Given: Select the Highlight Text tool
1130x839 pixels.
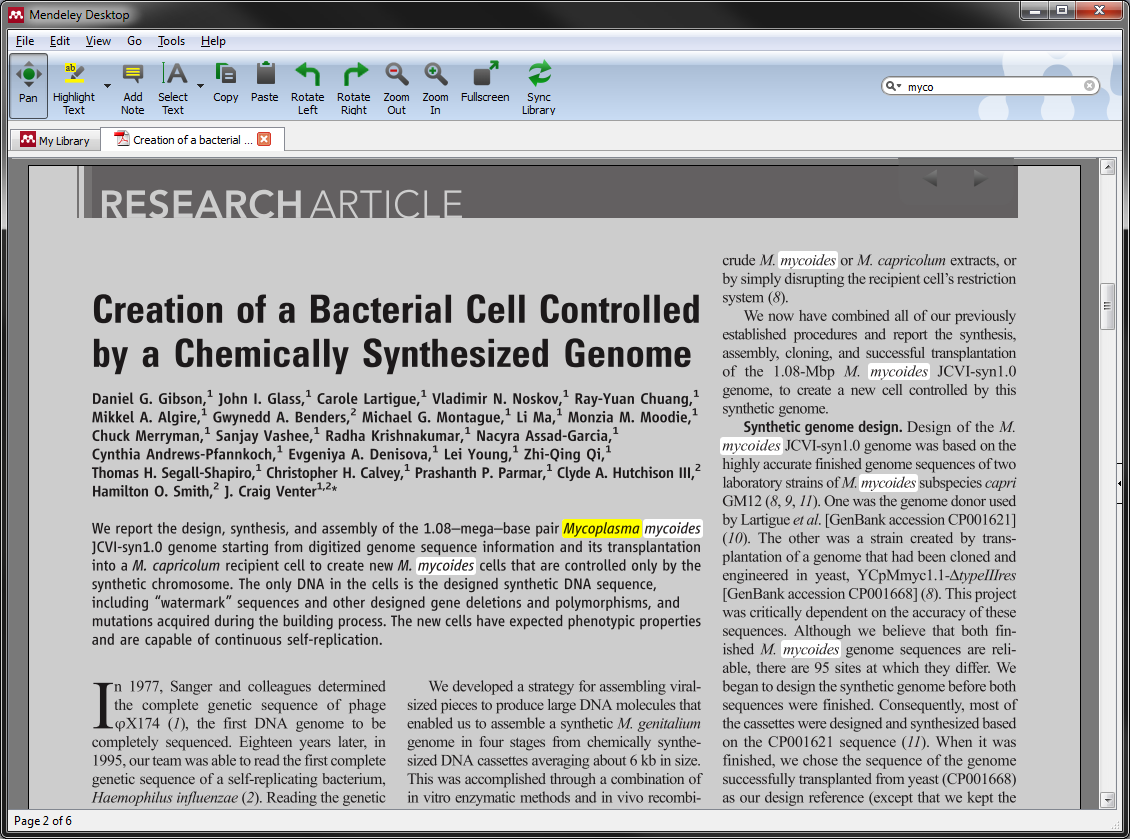Looking at the screenshot, I should click(x=74, y=89).
